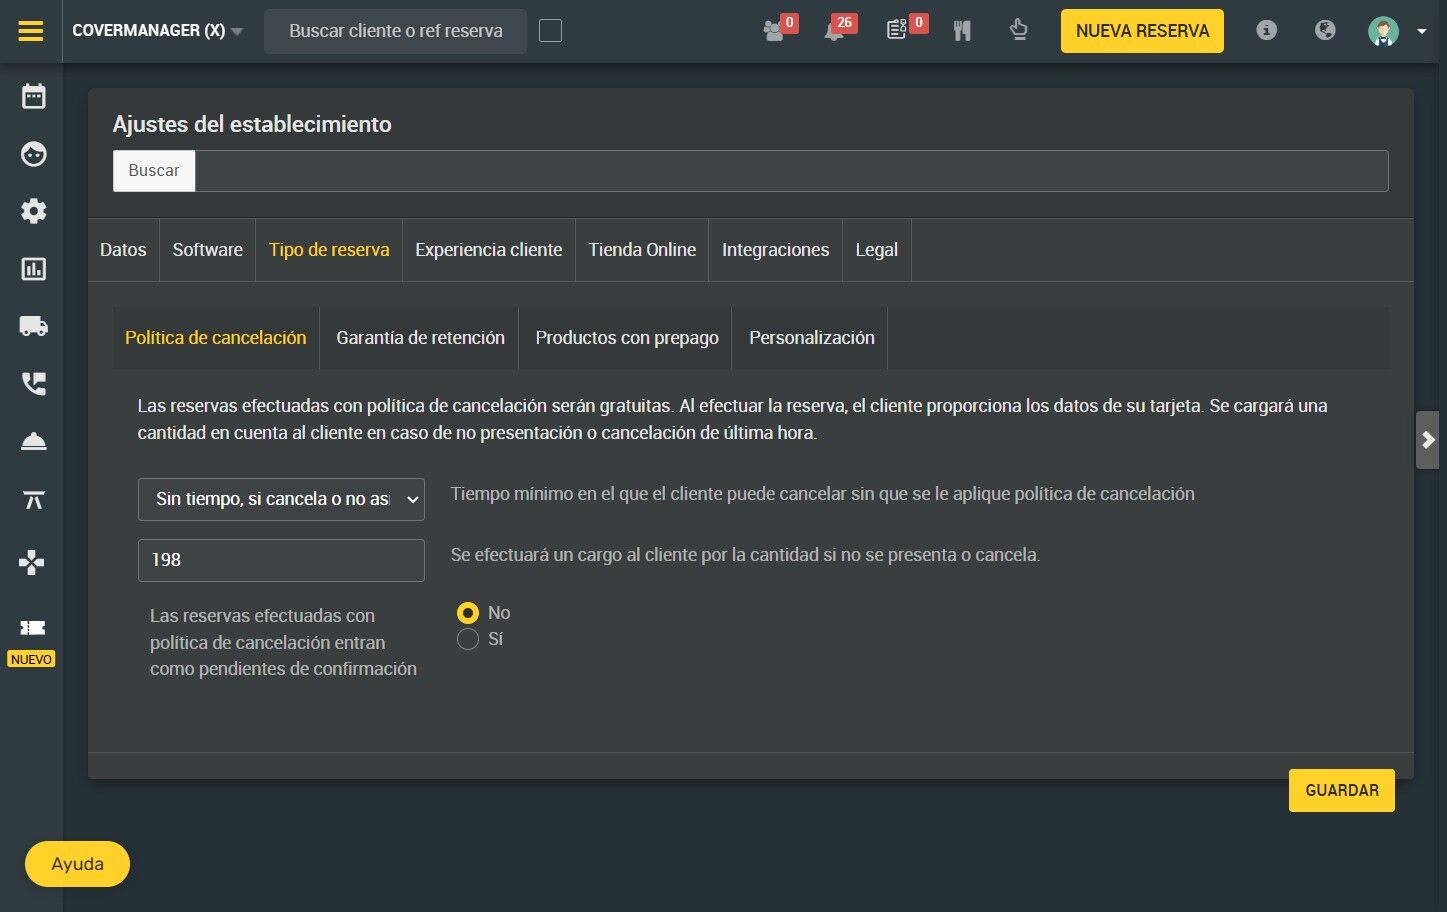
Task: Open the delivery truck icon in sidebar
Action: tap(33, 326)
